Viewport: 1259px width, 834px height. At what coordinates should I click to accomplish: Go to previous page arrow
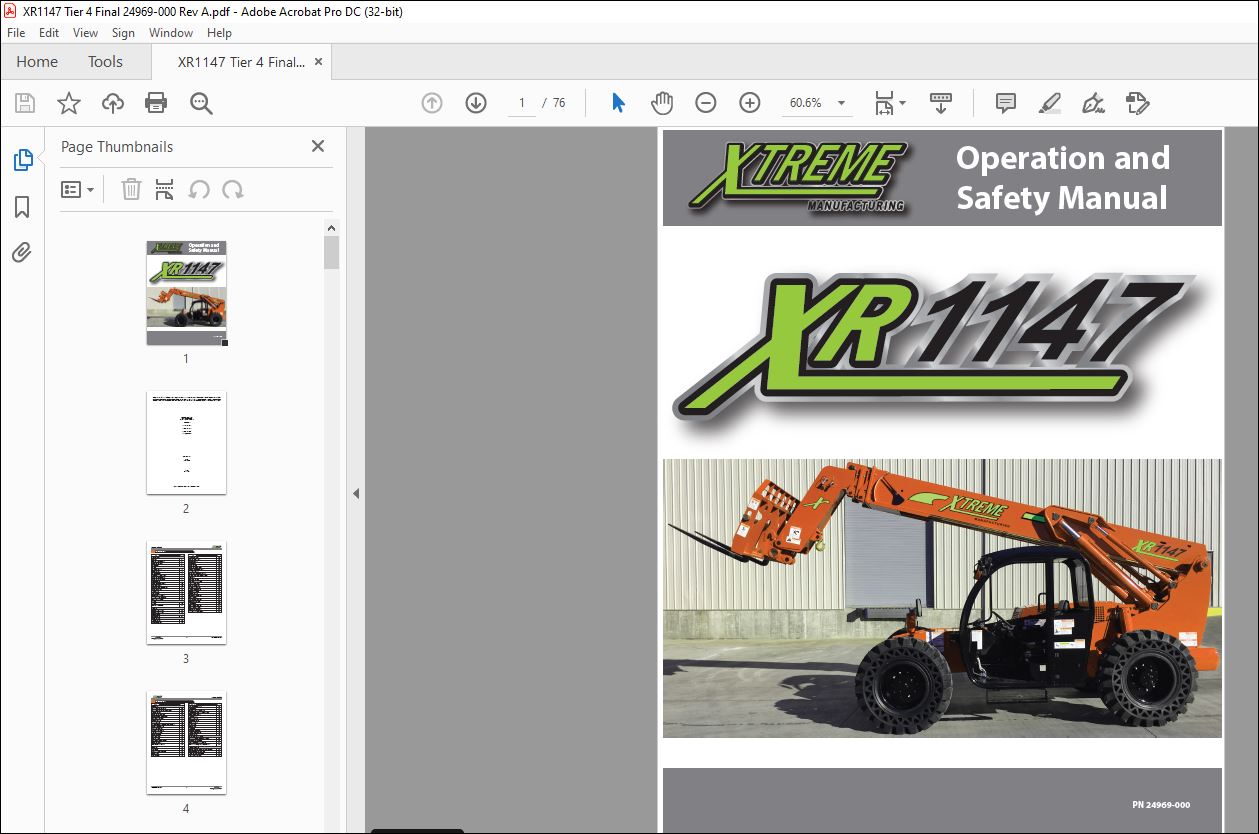pyautogui.click(x=432, y=103)
